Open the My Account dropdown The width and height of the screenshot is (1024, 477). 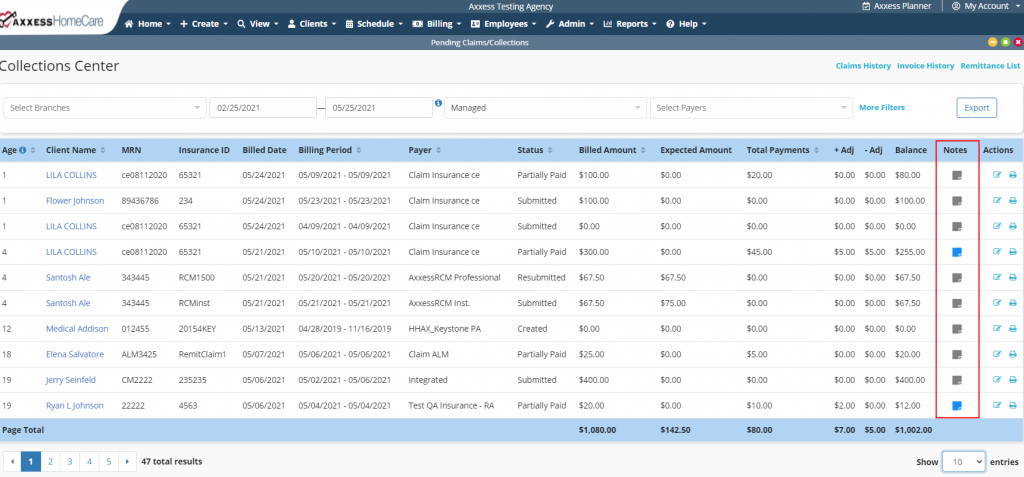[x=985, y=6]
